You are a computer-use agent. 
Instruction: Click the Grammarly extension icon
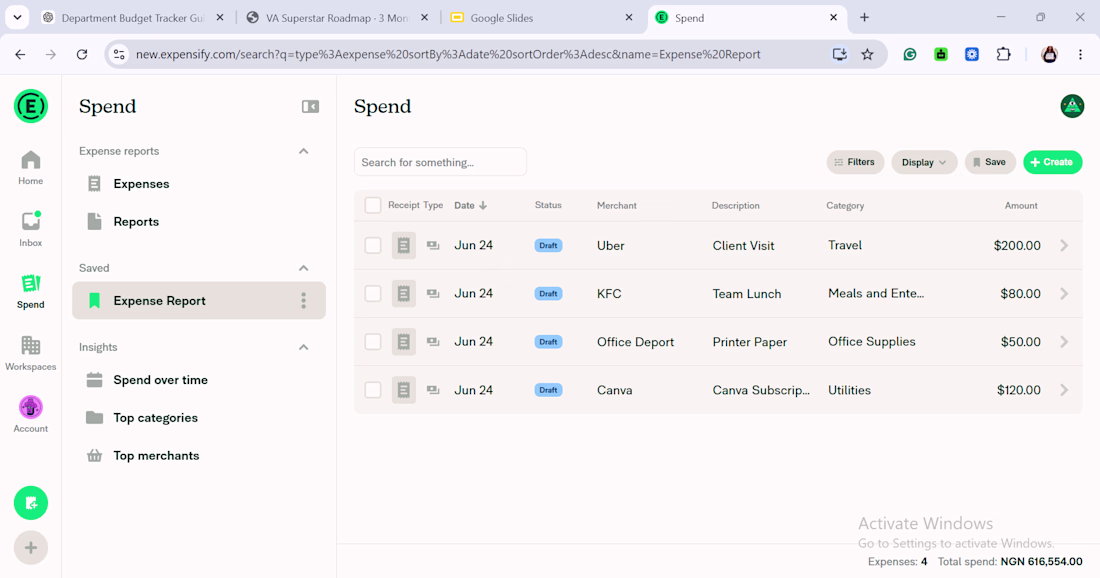(x=910, y=54)
